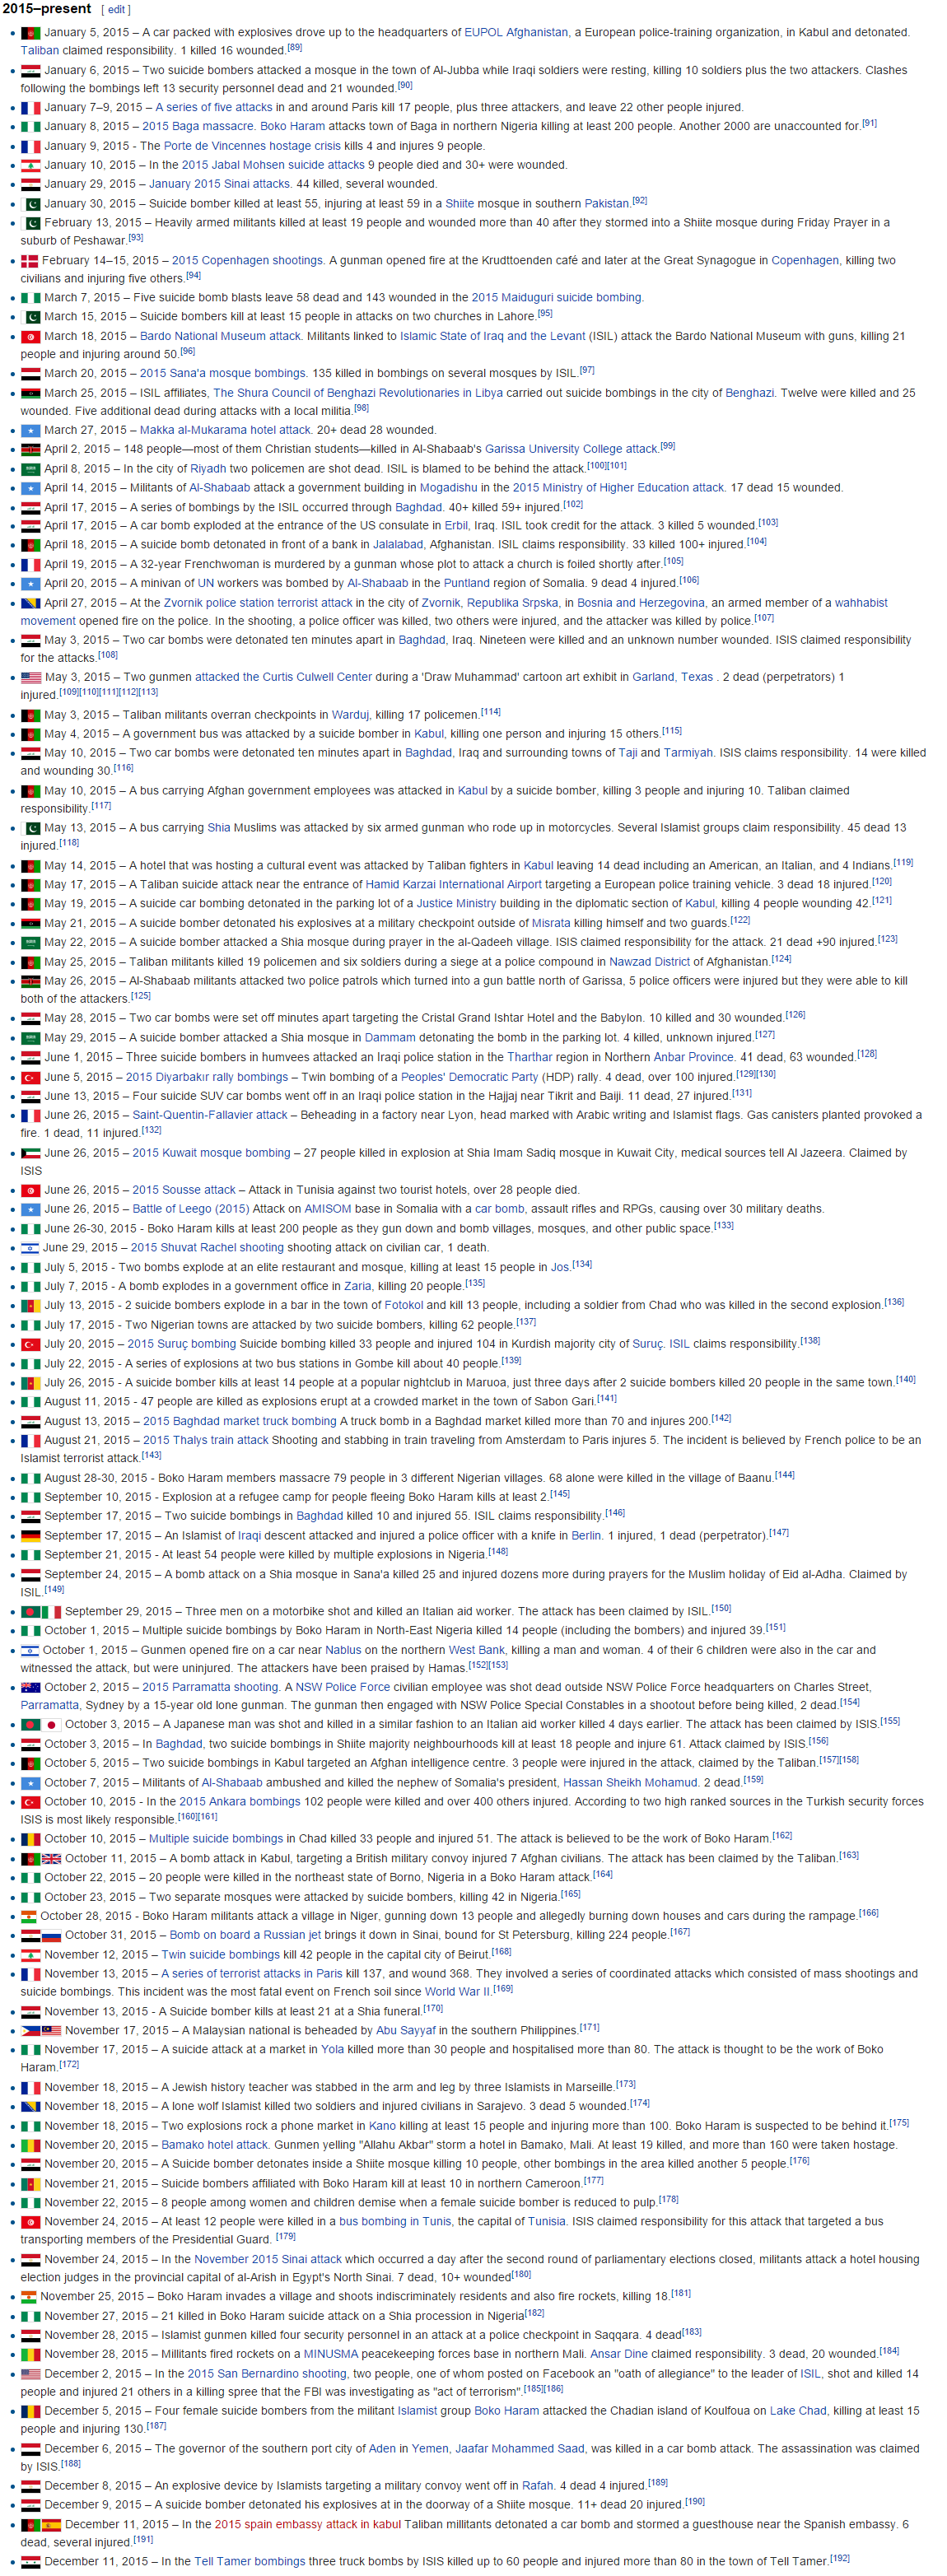
Task: Click the Mali flag beside November 20, 2015 Bamako entry
Action: [30, 2145]
